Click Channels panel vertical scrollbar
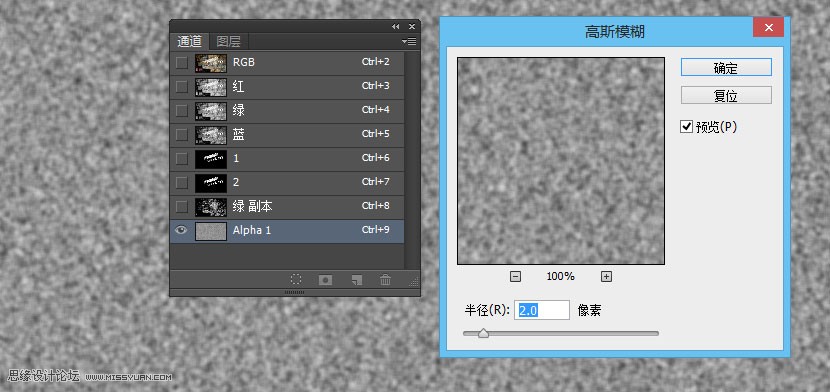Image resolution: width=830 pixels, height=392 pixels. click(x=412, y=160)
